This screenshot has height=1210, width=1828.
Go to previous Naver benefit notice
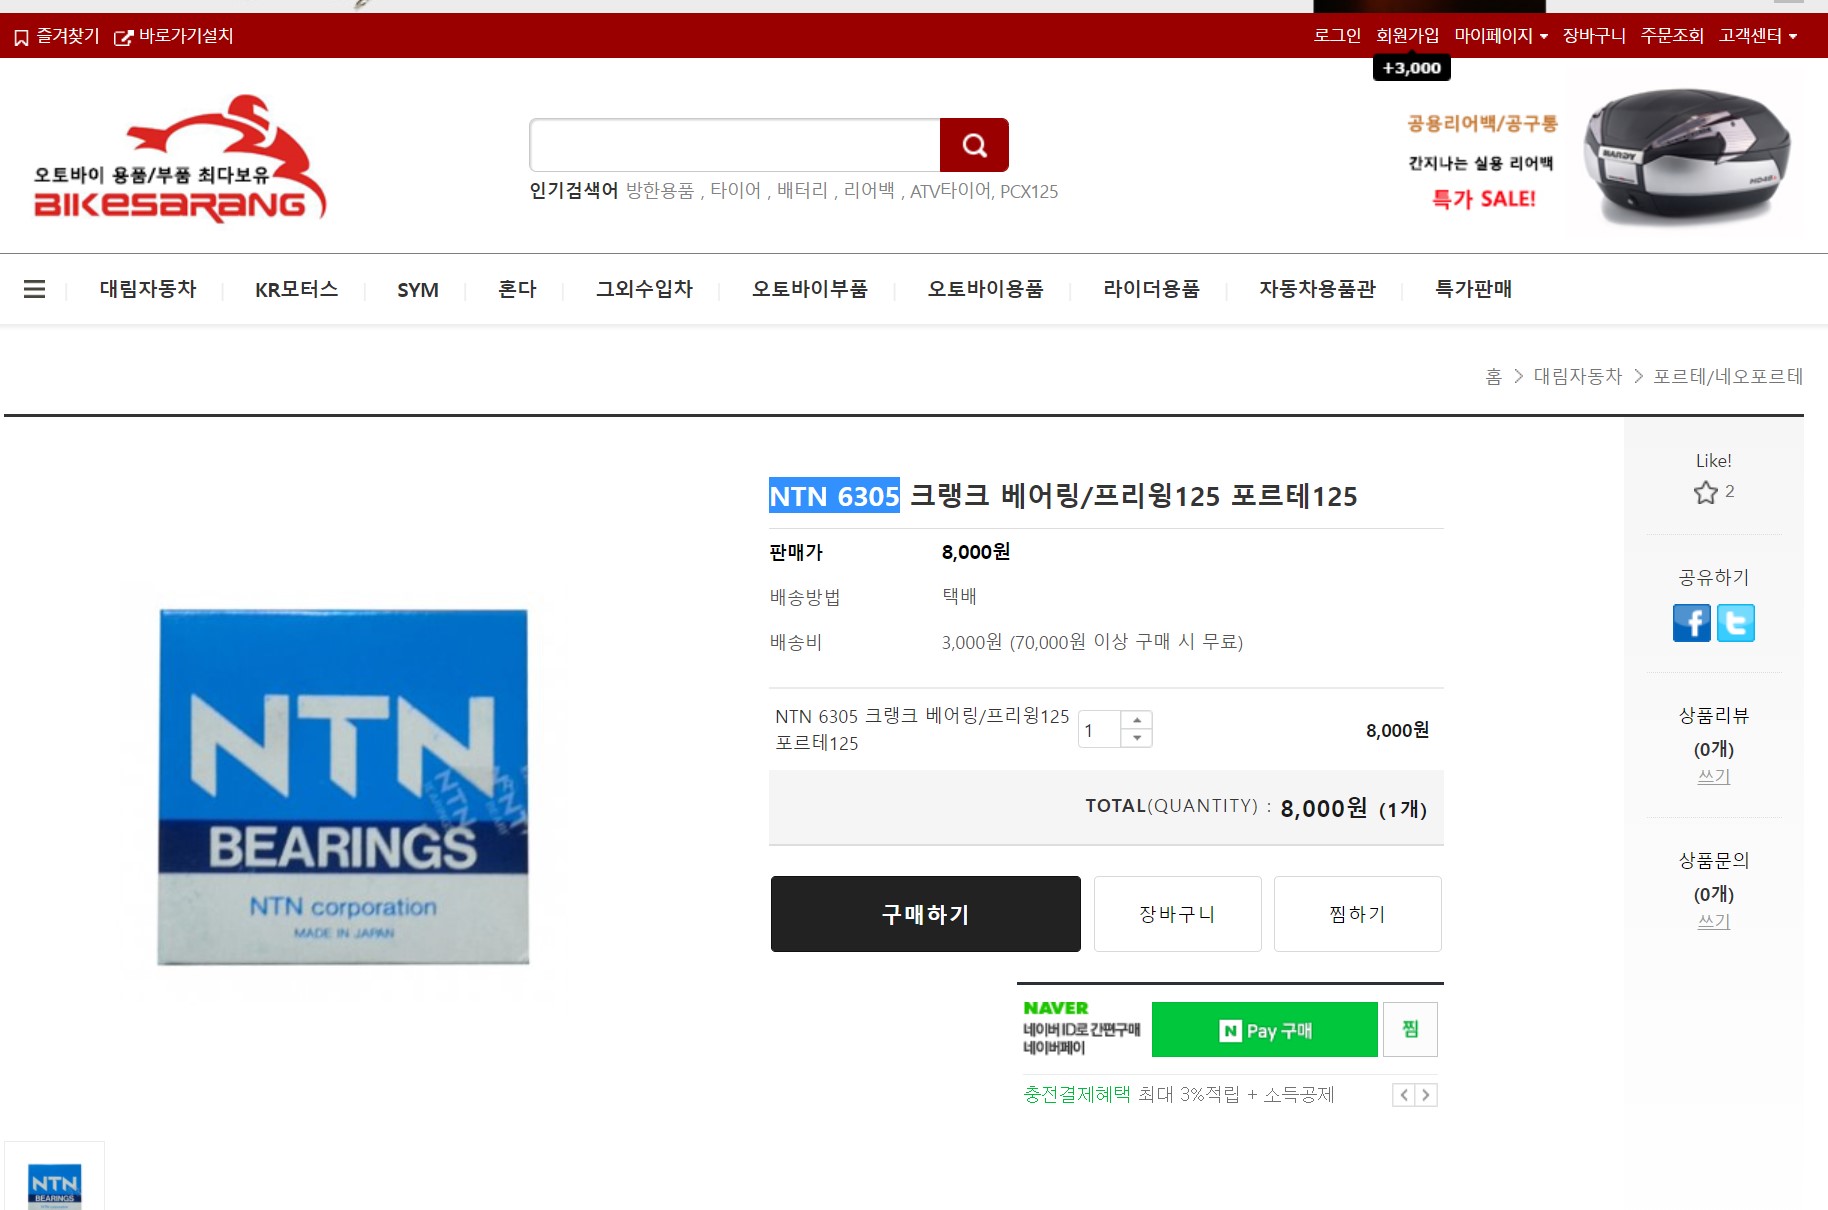1404,1095
